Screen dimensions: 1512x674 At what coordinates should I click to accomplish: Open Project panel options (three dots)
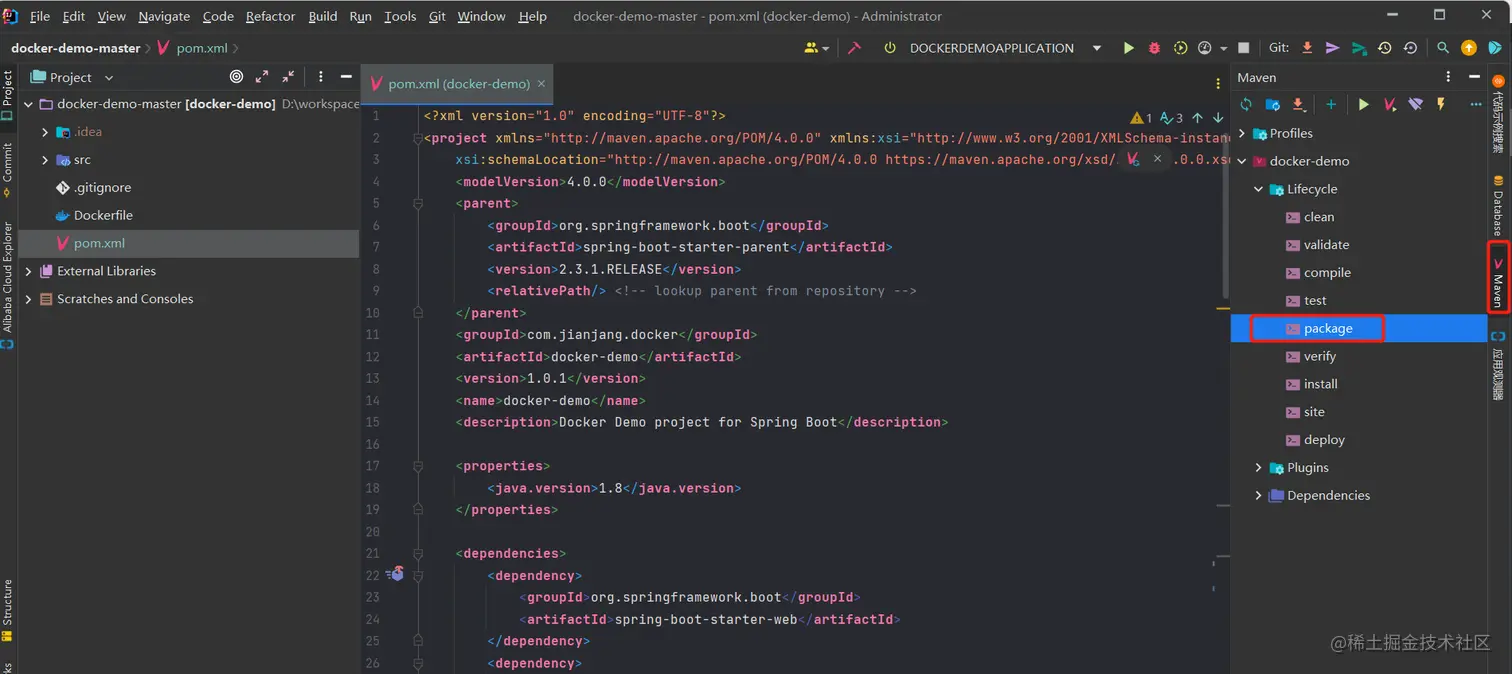(x=321, y=77)
